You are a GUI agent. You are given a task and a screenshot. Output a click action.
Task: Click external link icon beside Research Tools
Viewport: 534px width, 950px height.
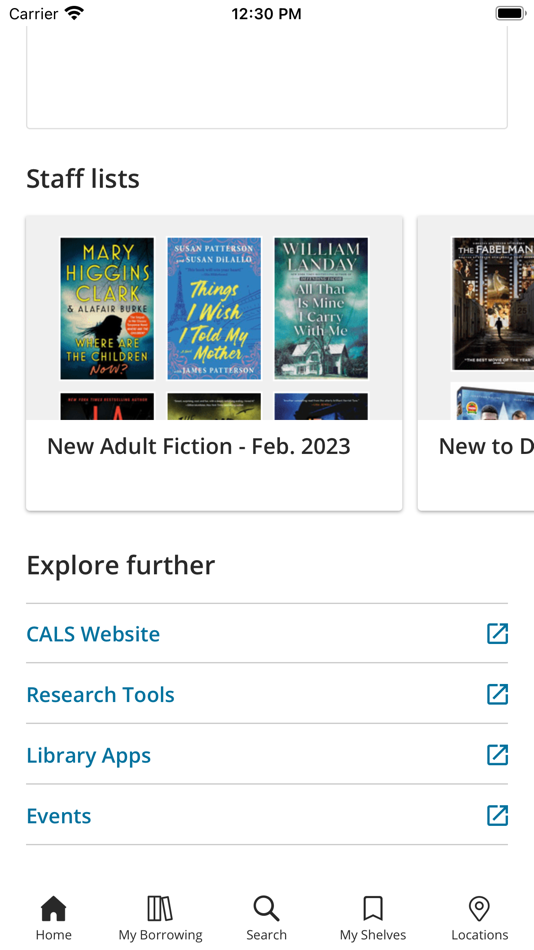click(498, 694)
